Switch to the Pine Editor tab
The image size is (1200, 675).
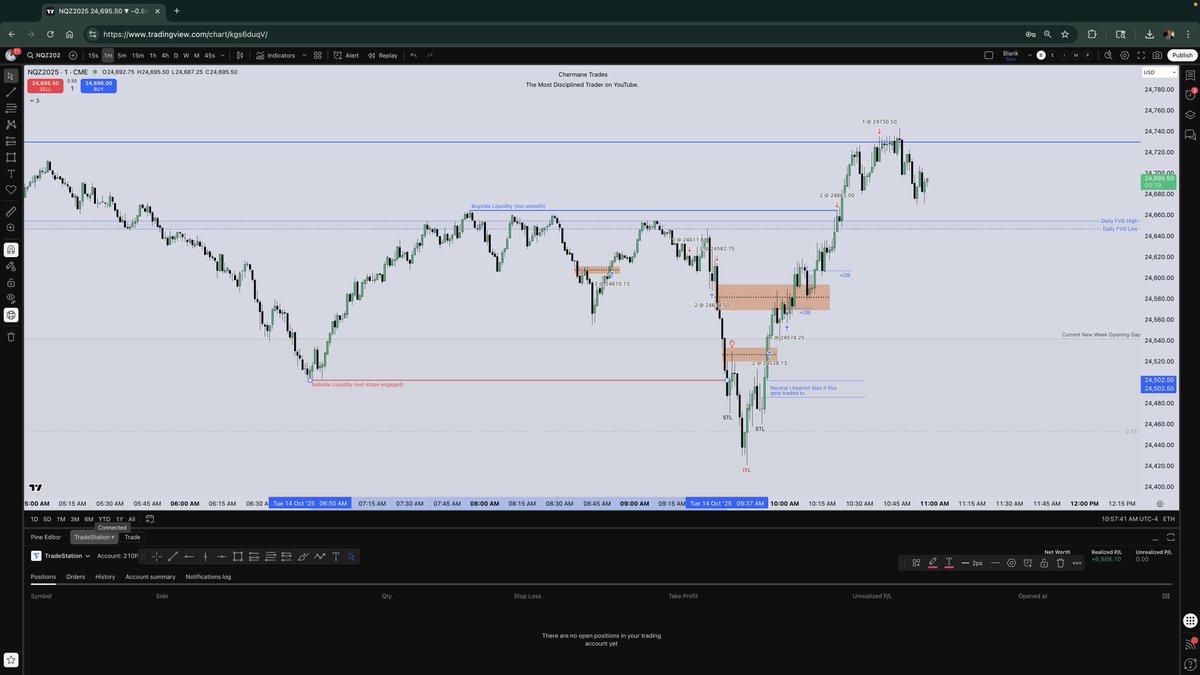(x=46, y=537)
